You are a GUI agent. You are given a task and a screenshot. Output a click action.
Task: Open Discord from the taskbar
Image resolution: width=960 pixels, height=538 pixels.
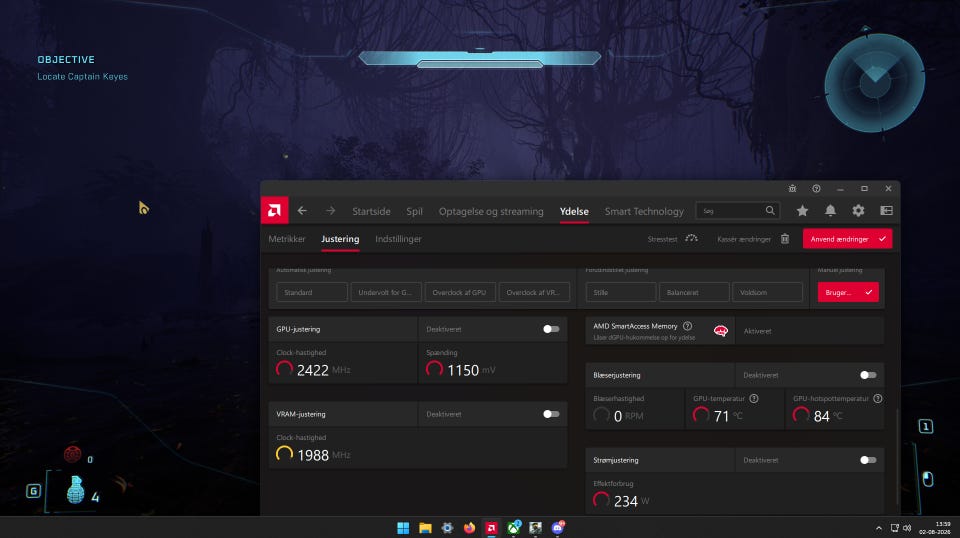(x=558, y=528)
